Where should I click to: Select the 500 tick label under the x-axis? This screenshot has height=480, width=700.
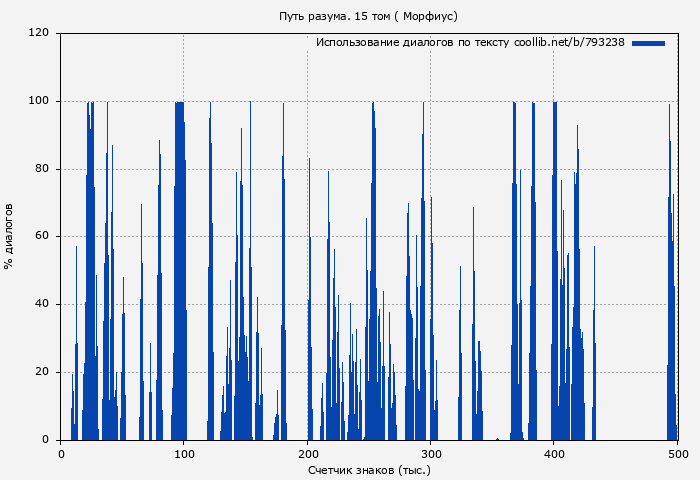coord(677,454)
